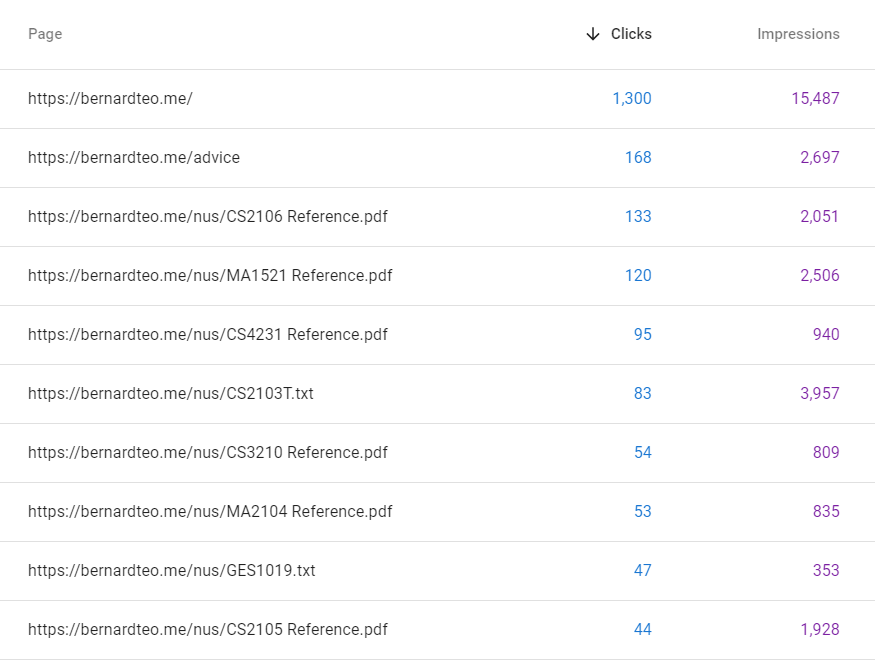Open the bernardteo.me/advice row

438,158
